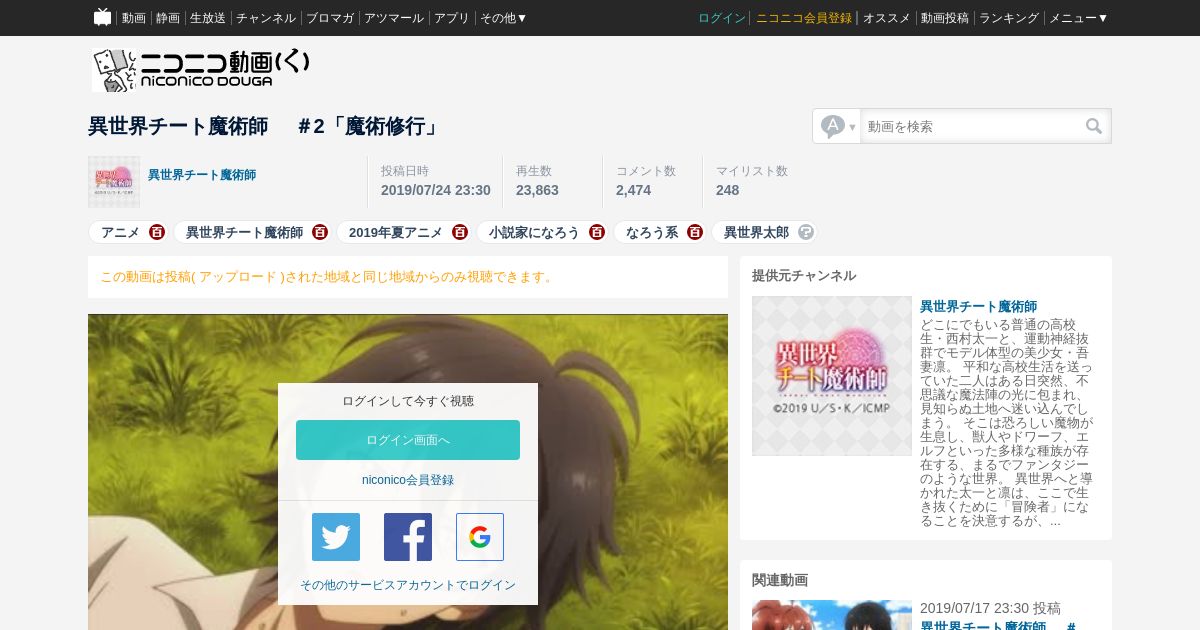The height and width of the screenshot is (630, 1200).
Task: Open 異世界チート魔術師 channel name near stats
Action: pos(202,175)
